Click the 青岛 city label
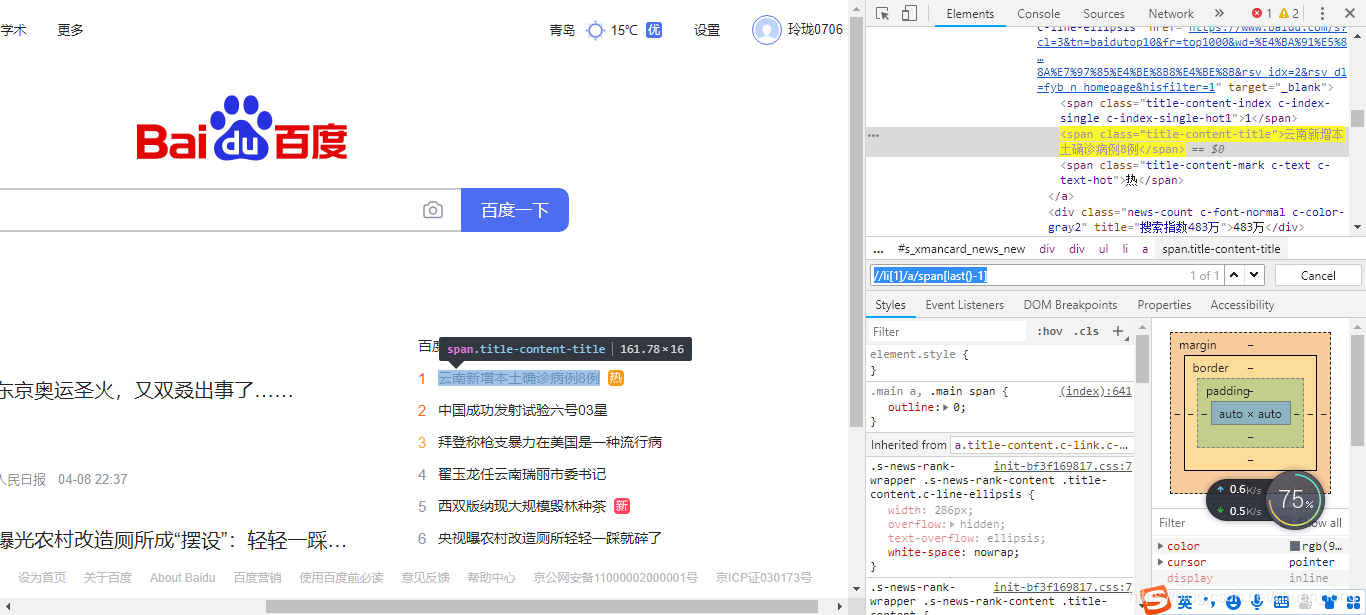The height and width of the screenshot is (615, 1366). (x=562, y=30)
